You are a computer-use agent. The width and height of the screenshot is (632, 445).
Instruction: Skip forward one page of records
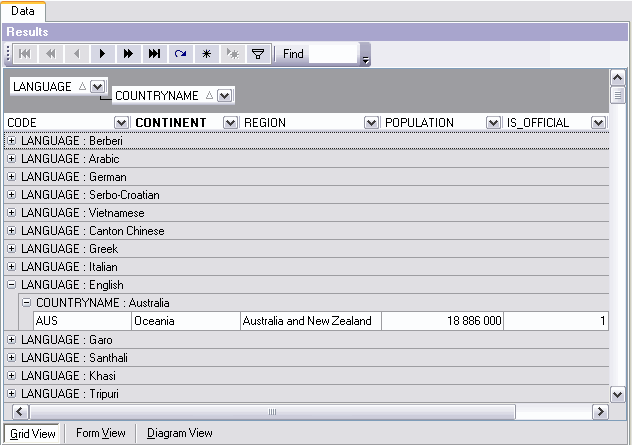[x=128, y=54]
